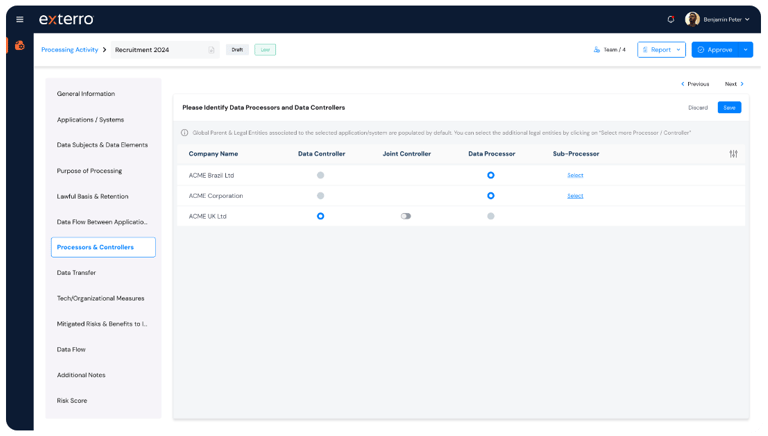Screen dimensions: 768x436
Task: Click the edit icon in the Recruitment 2024 field
Action: [212, 49]
